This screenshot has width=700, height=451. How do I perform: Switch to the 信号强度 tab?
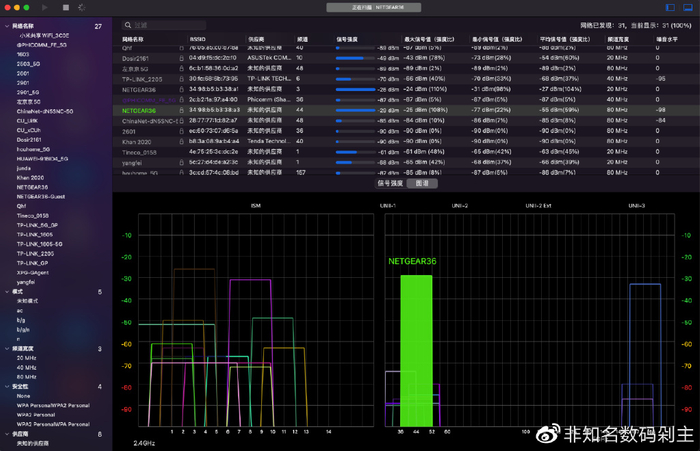(390, 184)
